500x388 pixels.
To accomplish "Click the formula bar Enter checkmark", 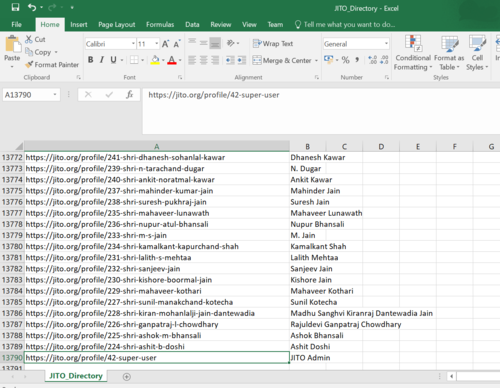I will (109, 95).
